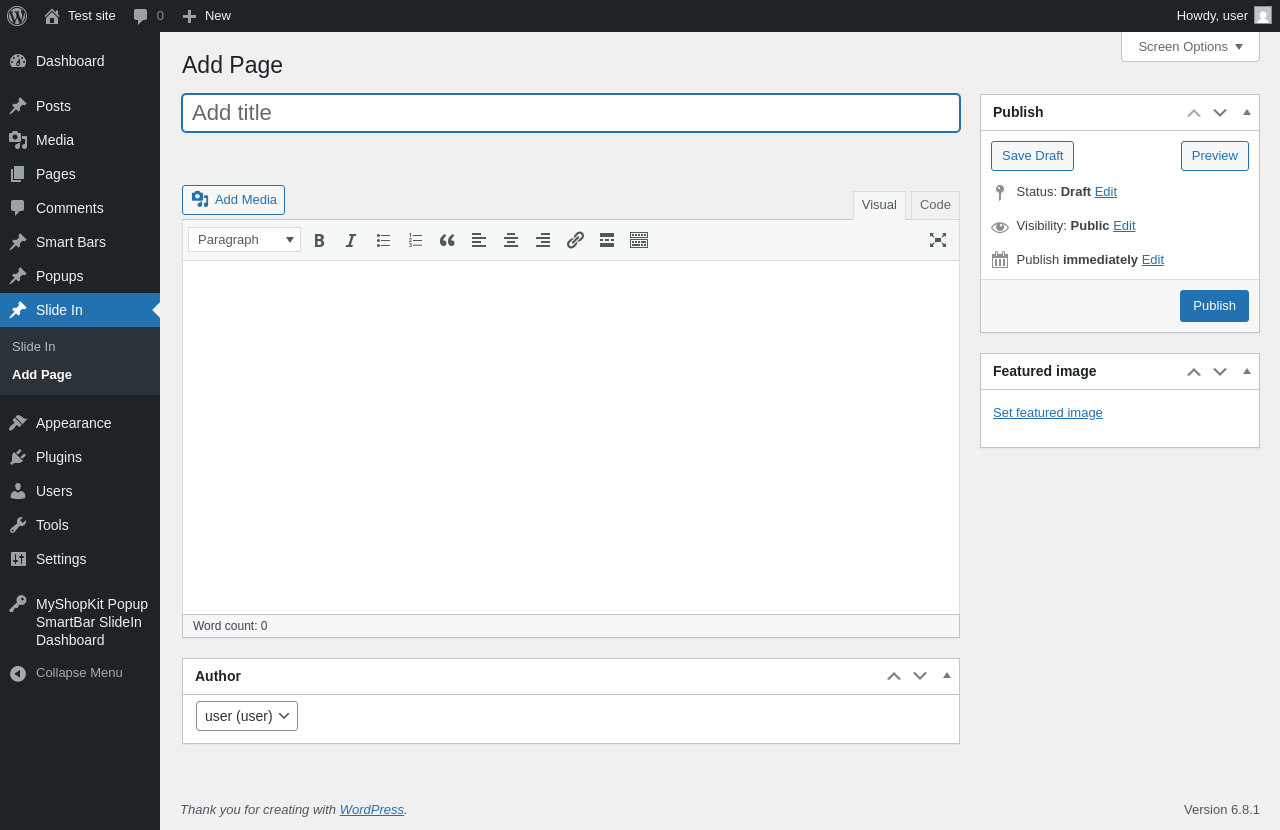The image size is (1280, 830).
Task: Edit the publish immediately date
Action: click(x=1153, y=260)
